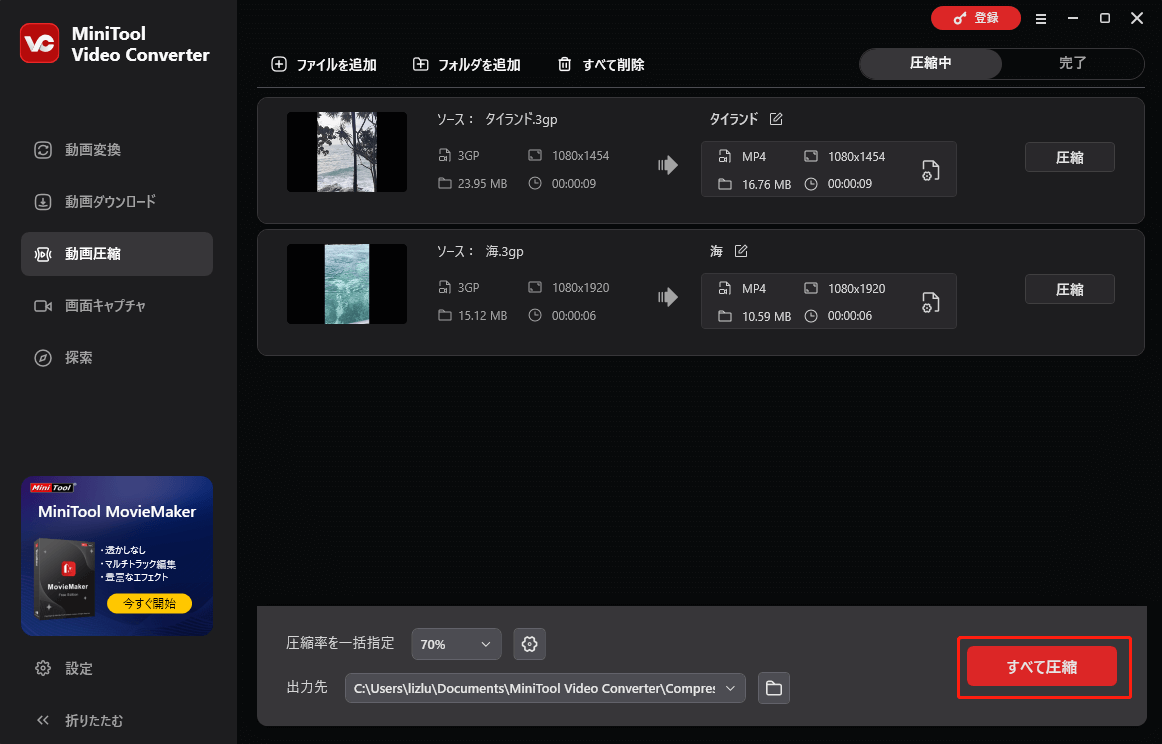Click the arrow icon in 海 row

click(x=668, y=296)
